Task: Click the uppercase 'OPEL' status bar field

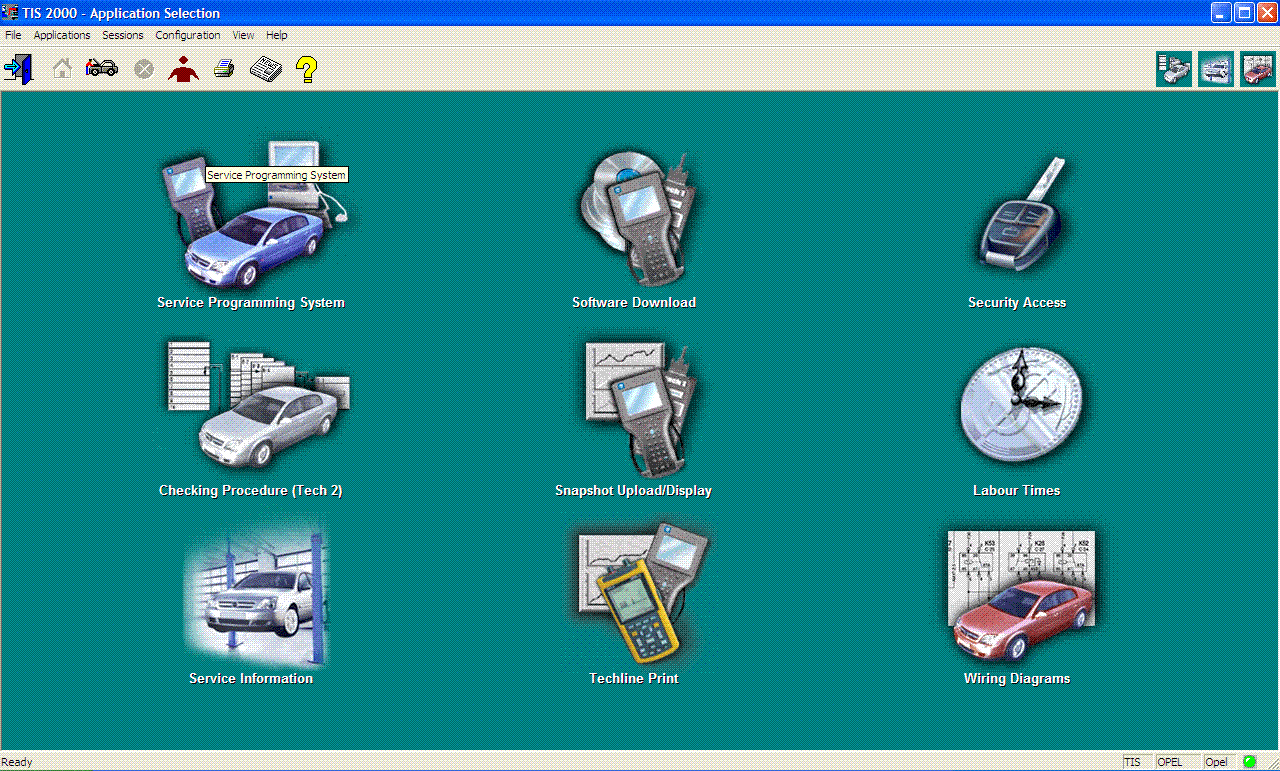Action: pyautogui.click(x=1178, y=762)
